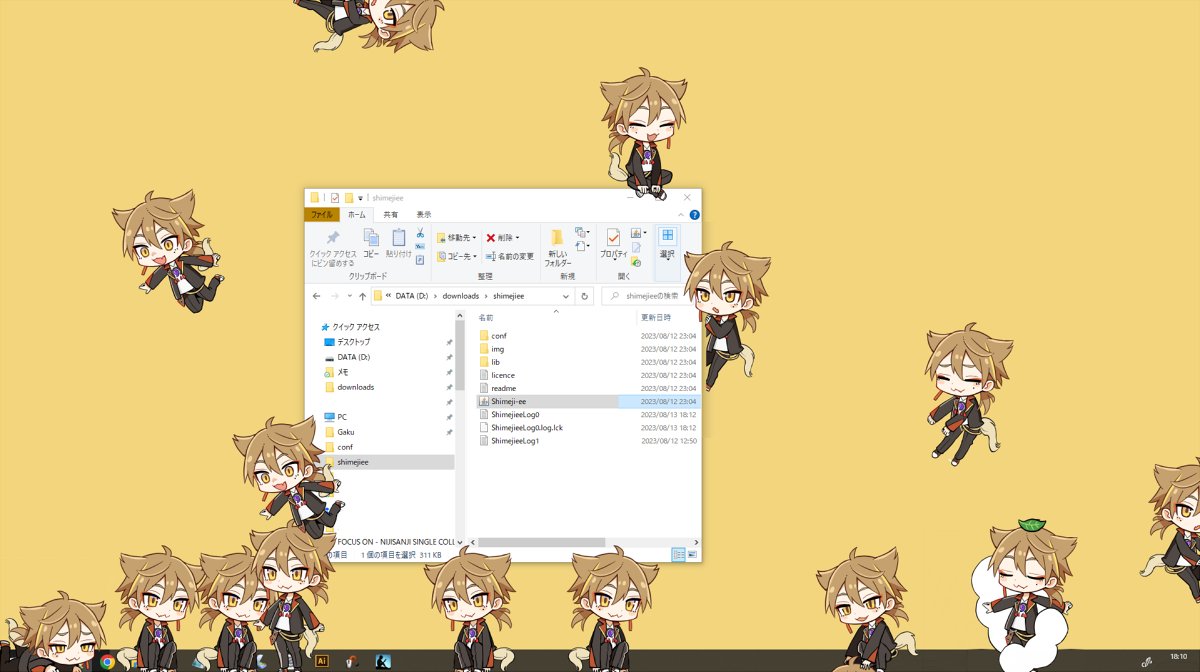Screen dimensions: 1200x672
Task: Click the Cut scissors icon
Action: coord(420,232)
